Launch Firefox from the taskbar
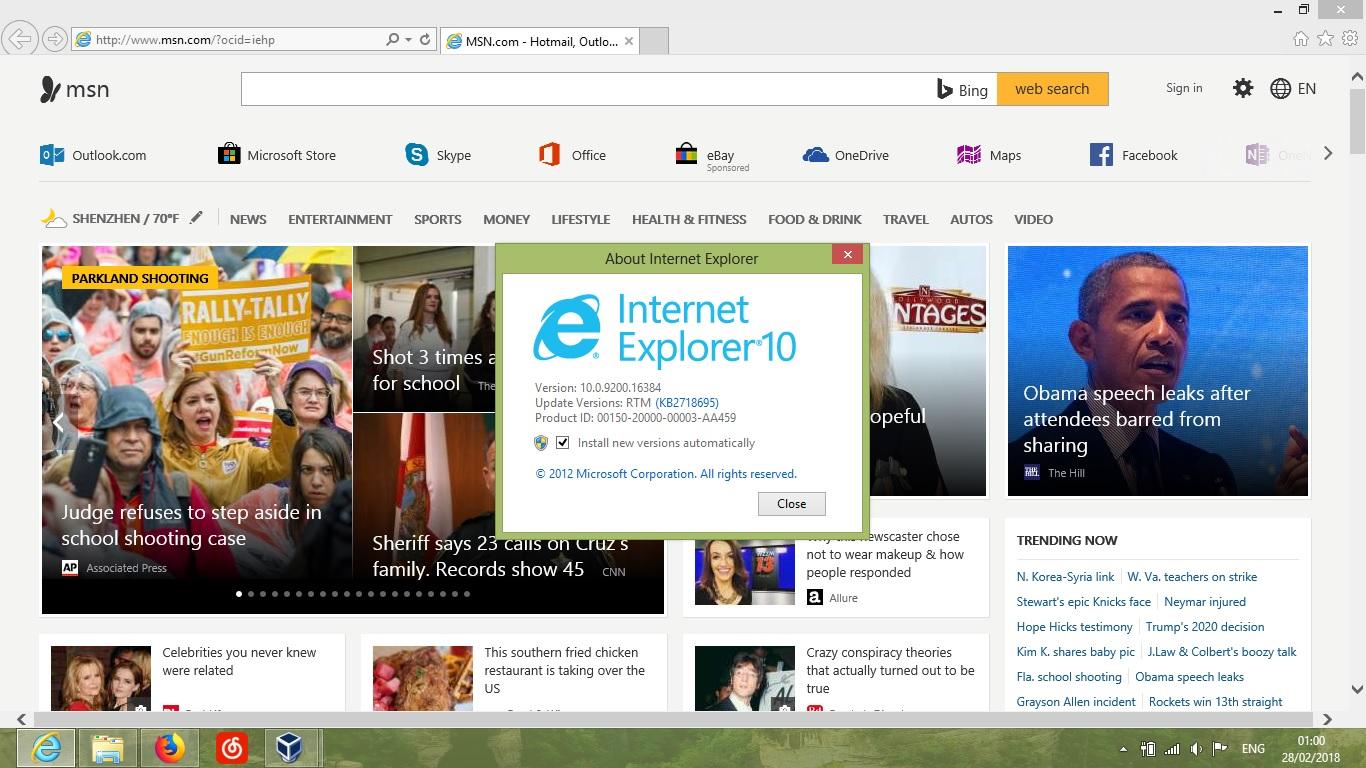Image resolution: width=1366 pixels, height=768 pixels. 169,747
